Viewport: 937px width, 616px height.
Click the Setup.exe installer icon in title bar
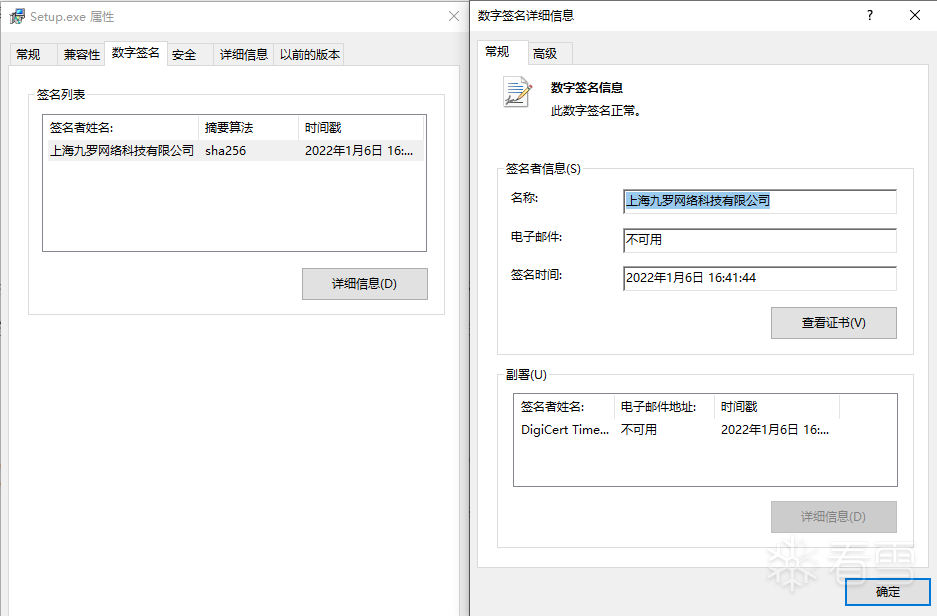(18, 16)
